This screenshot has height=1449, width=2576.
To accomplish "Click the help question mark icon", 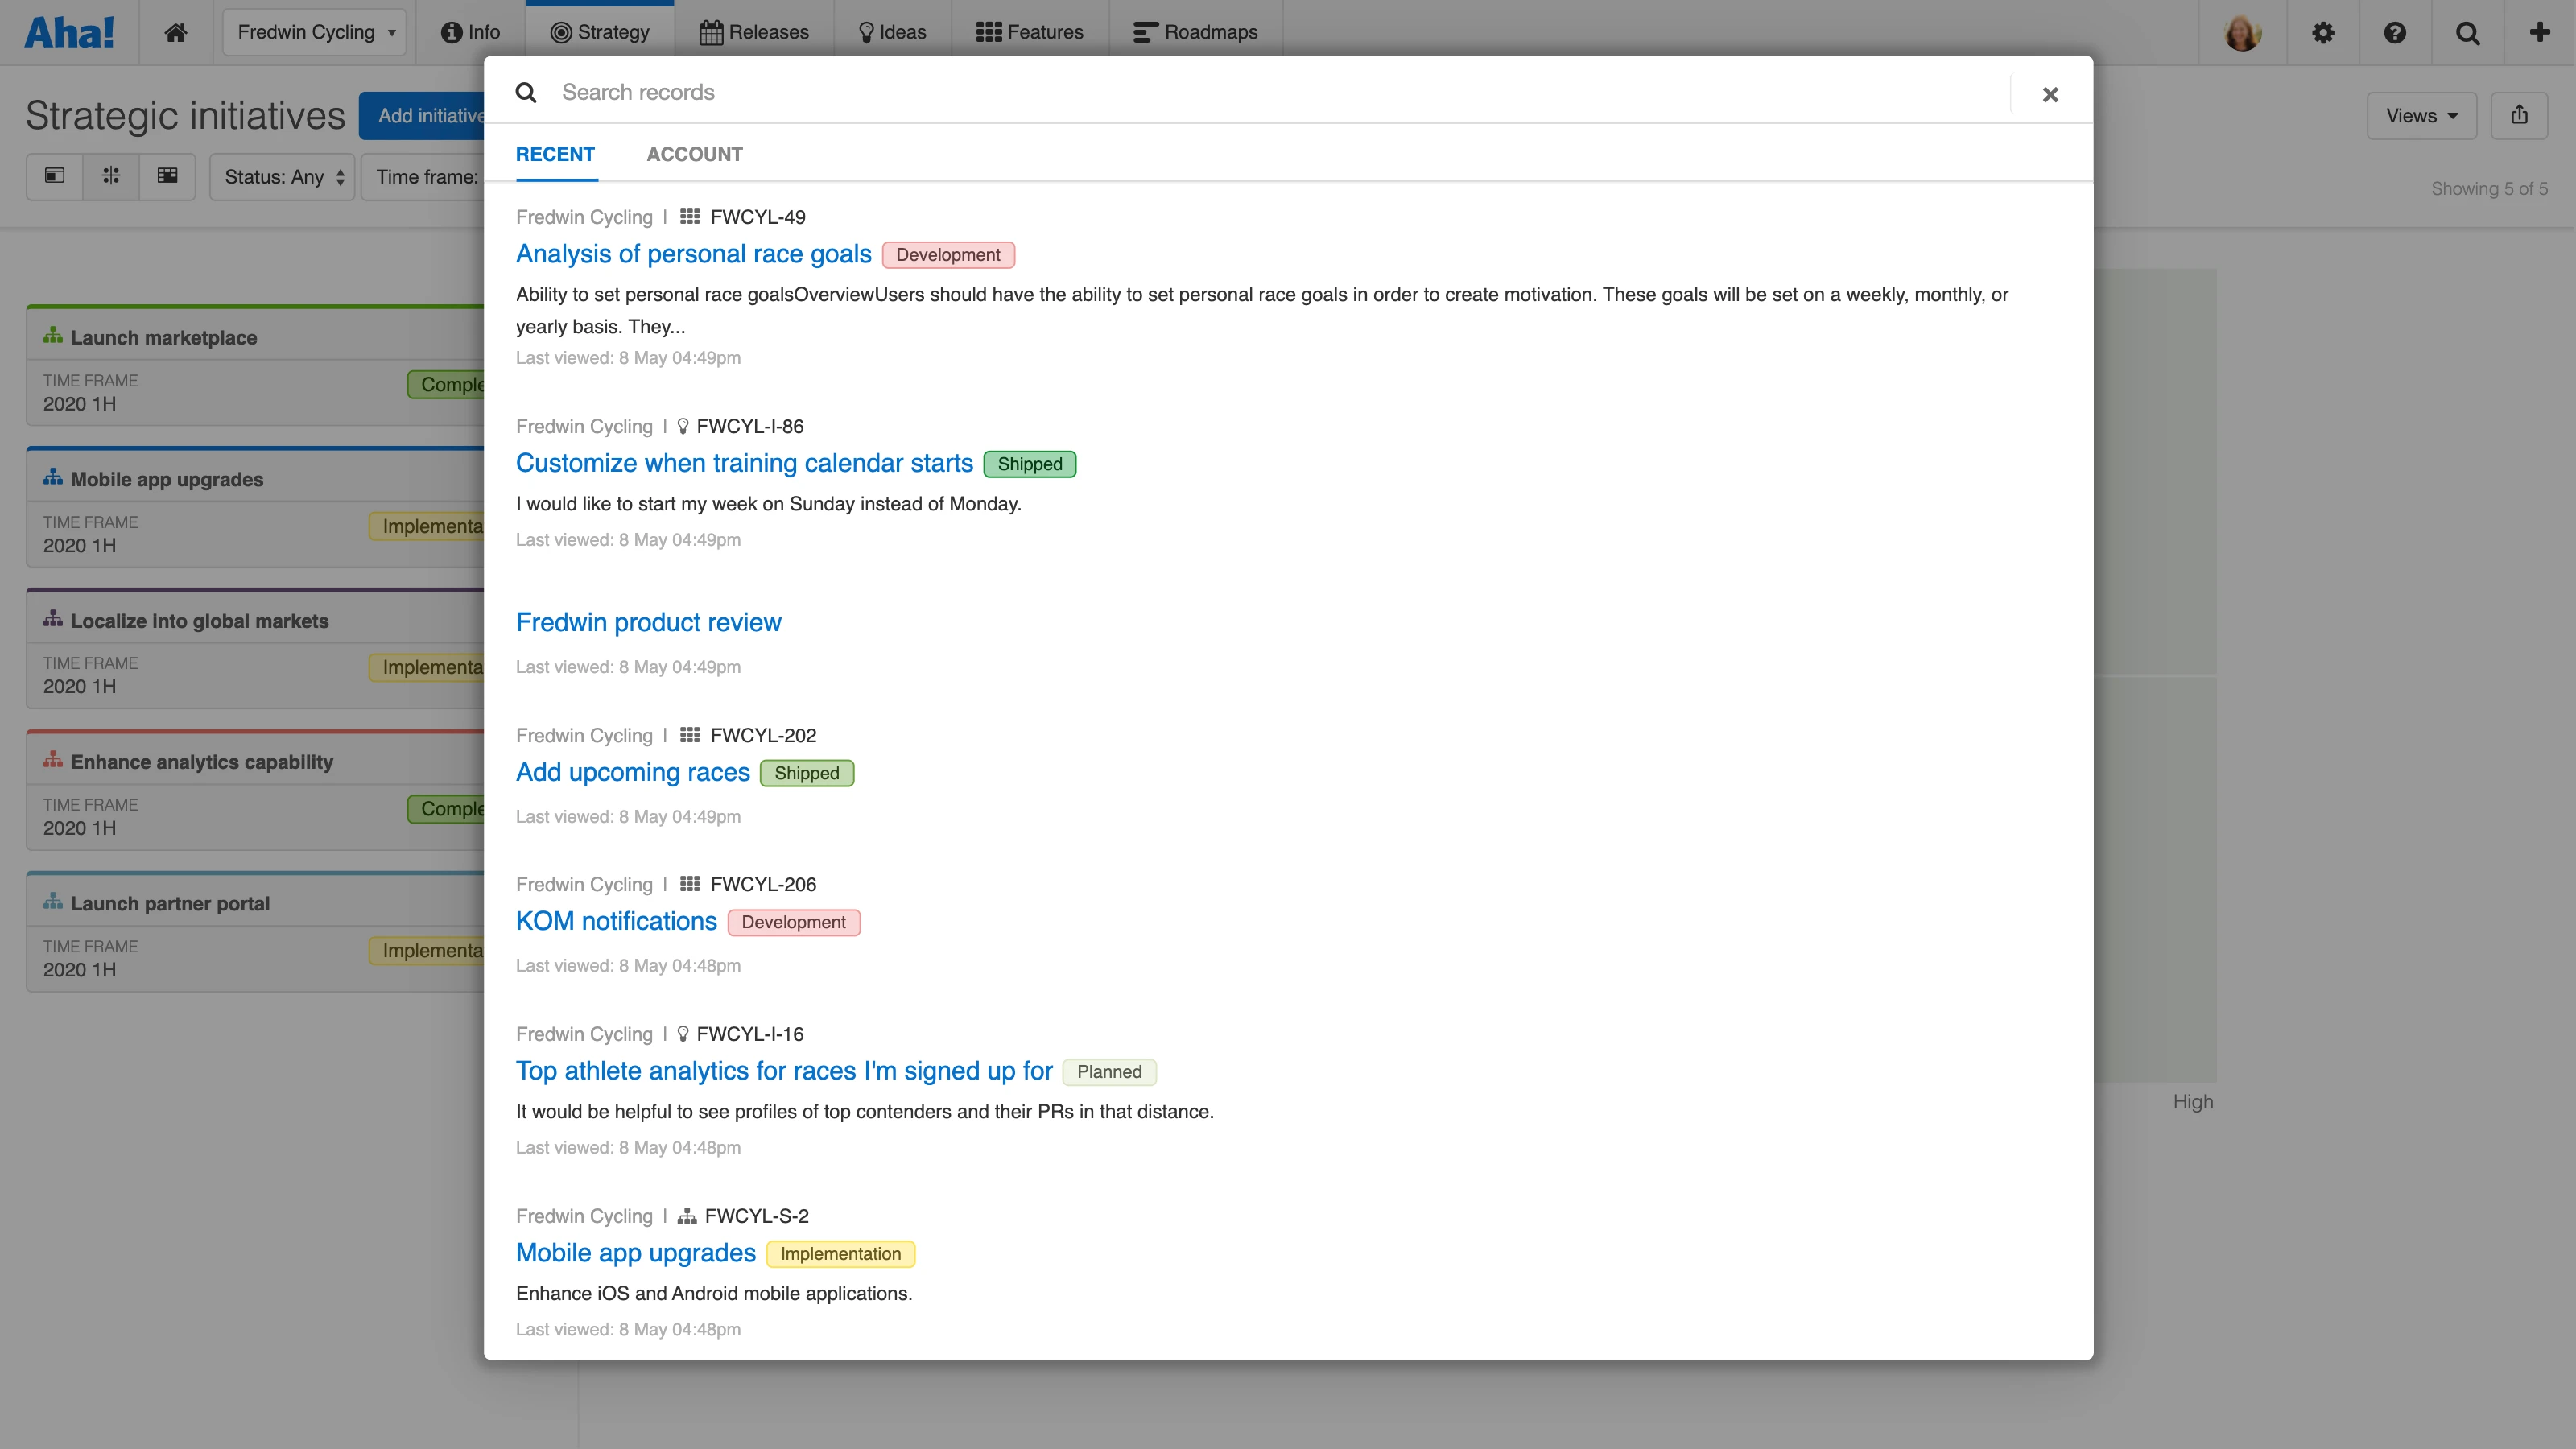I will coord(2394,32).
